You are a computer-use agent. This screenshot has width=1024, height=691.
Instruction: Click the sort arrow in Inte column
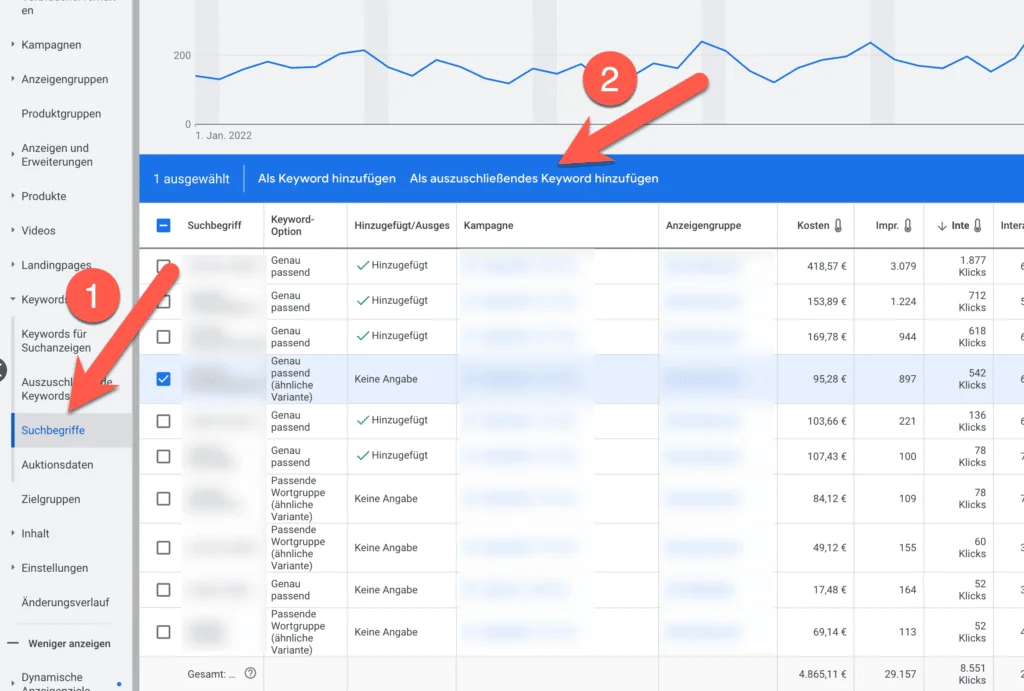click(942, 226)
